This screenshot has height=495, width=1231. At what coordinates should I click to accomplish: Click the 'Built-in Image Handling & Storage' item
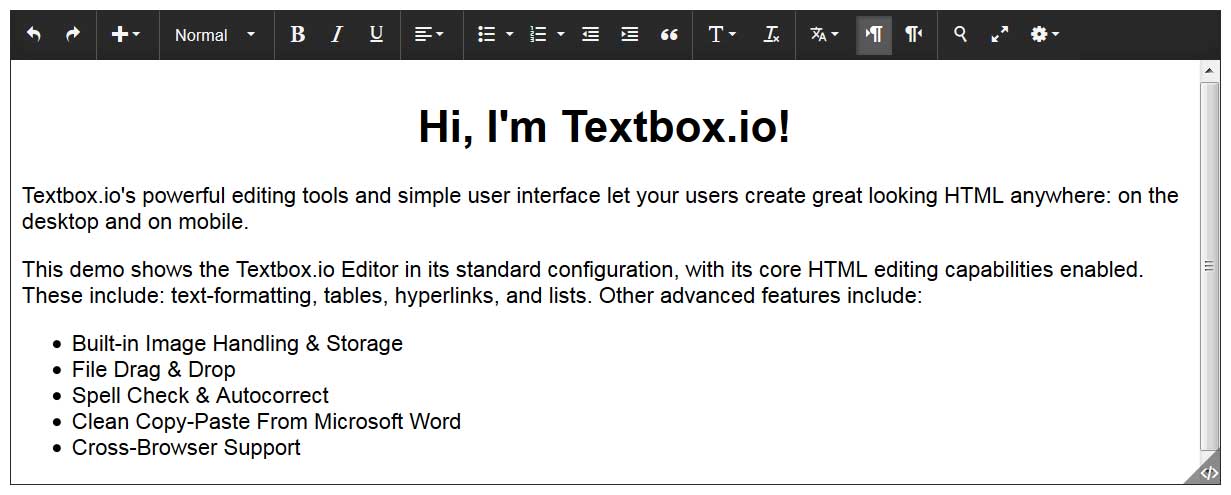pyautogui.click(x=237, y=343)
